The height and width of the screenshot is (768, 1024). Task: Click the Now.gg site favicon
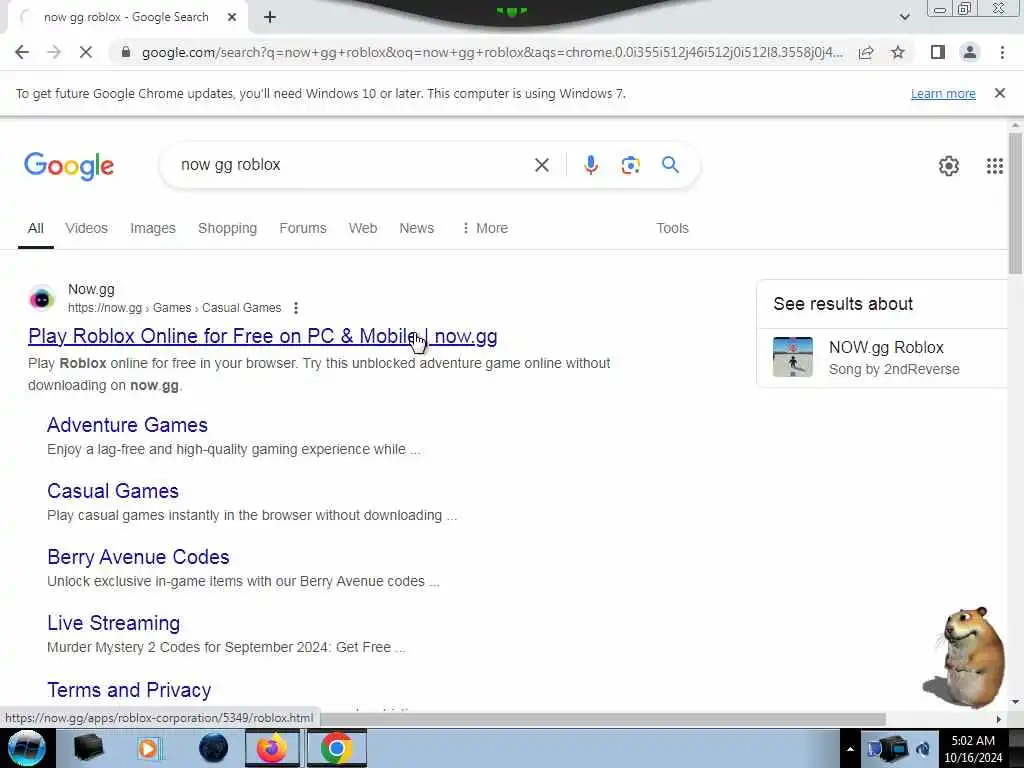tap(42, 298)
